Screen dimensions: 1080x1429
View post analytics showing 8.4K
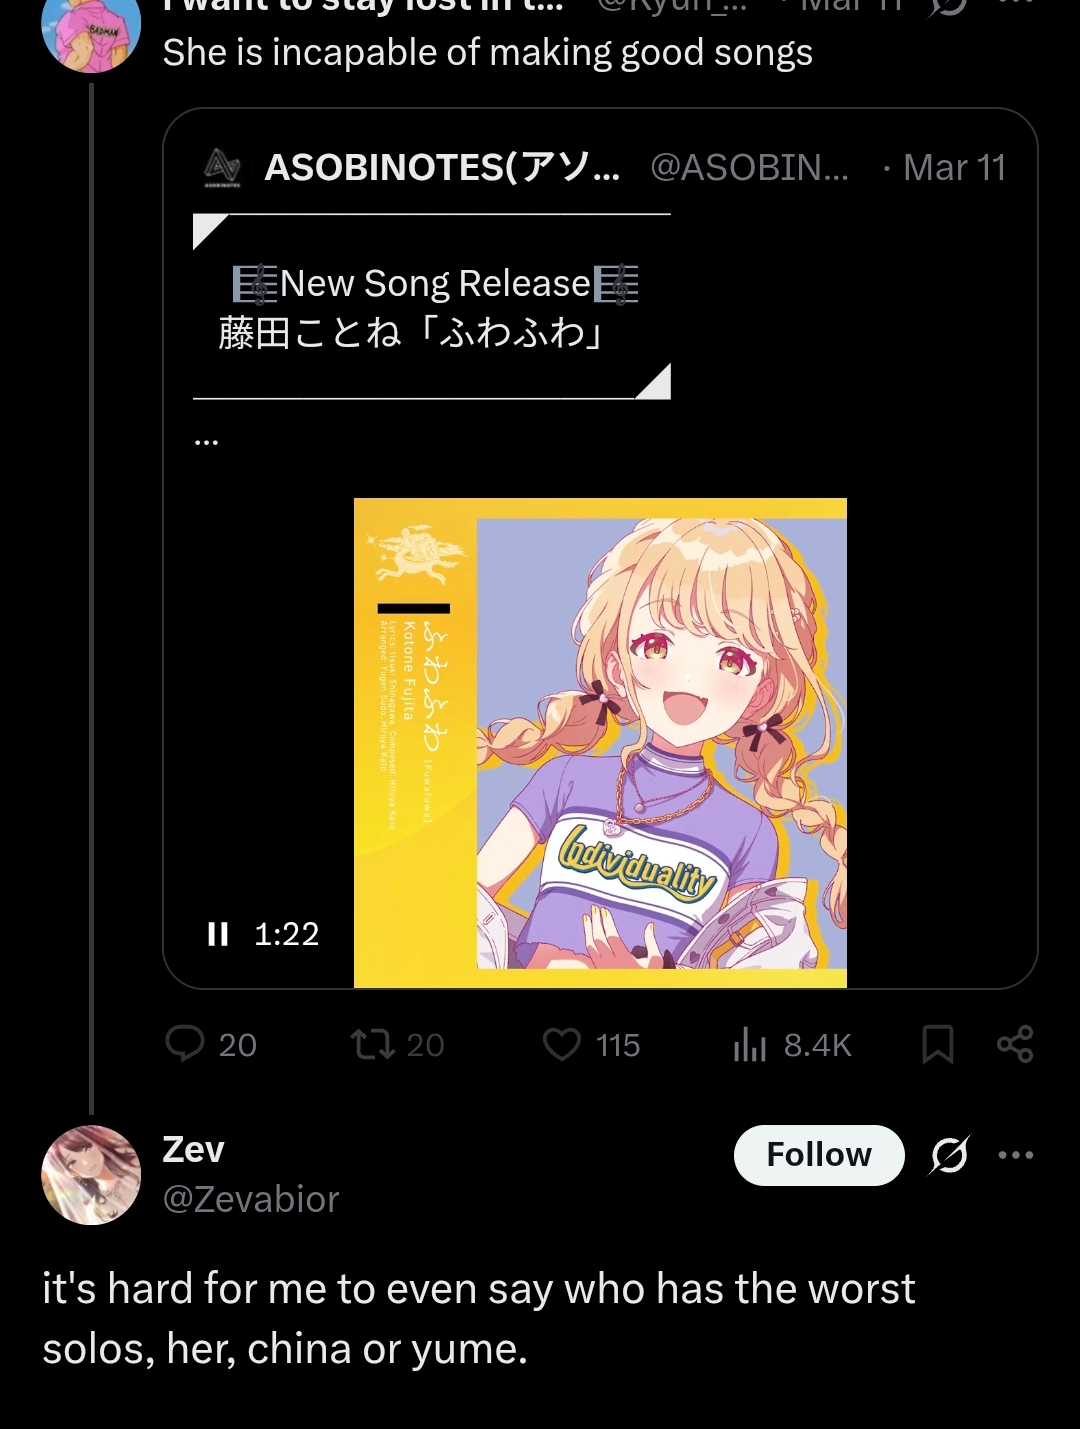click(791, 1045)
